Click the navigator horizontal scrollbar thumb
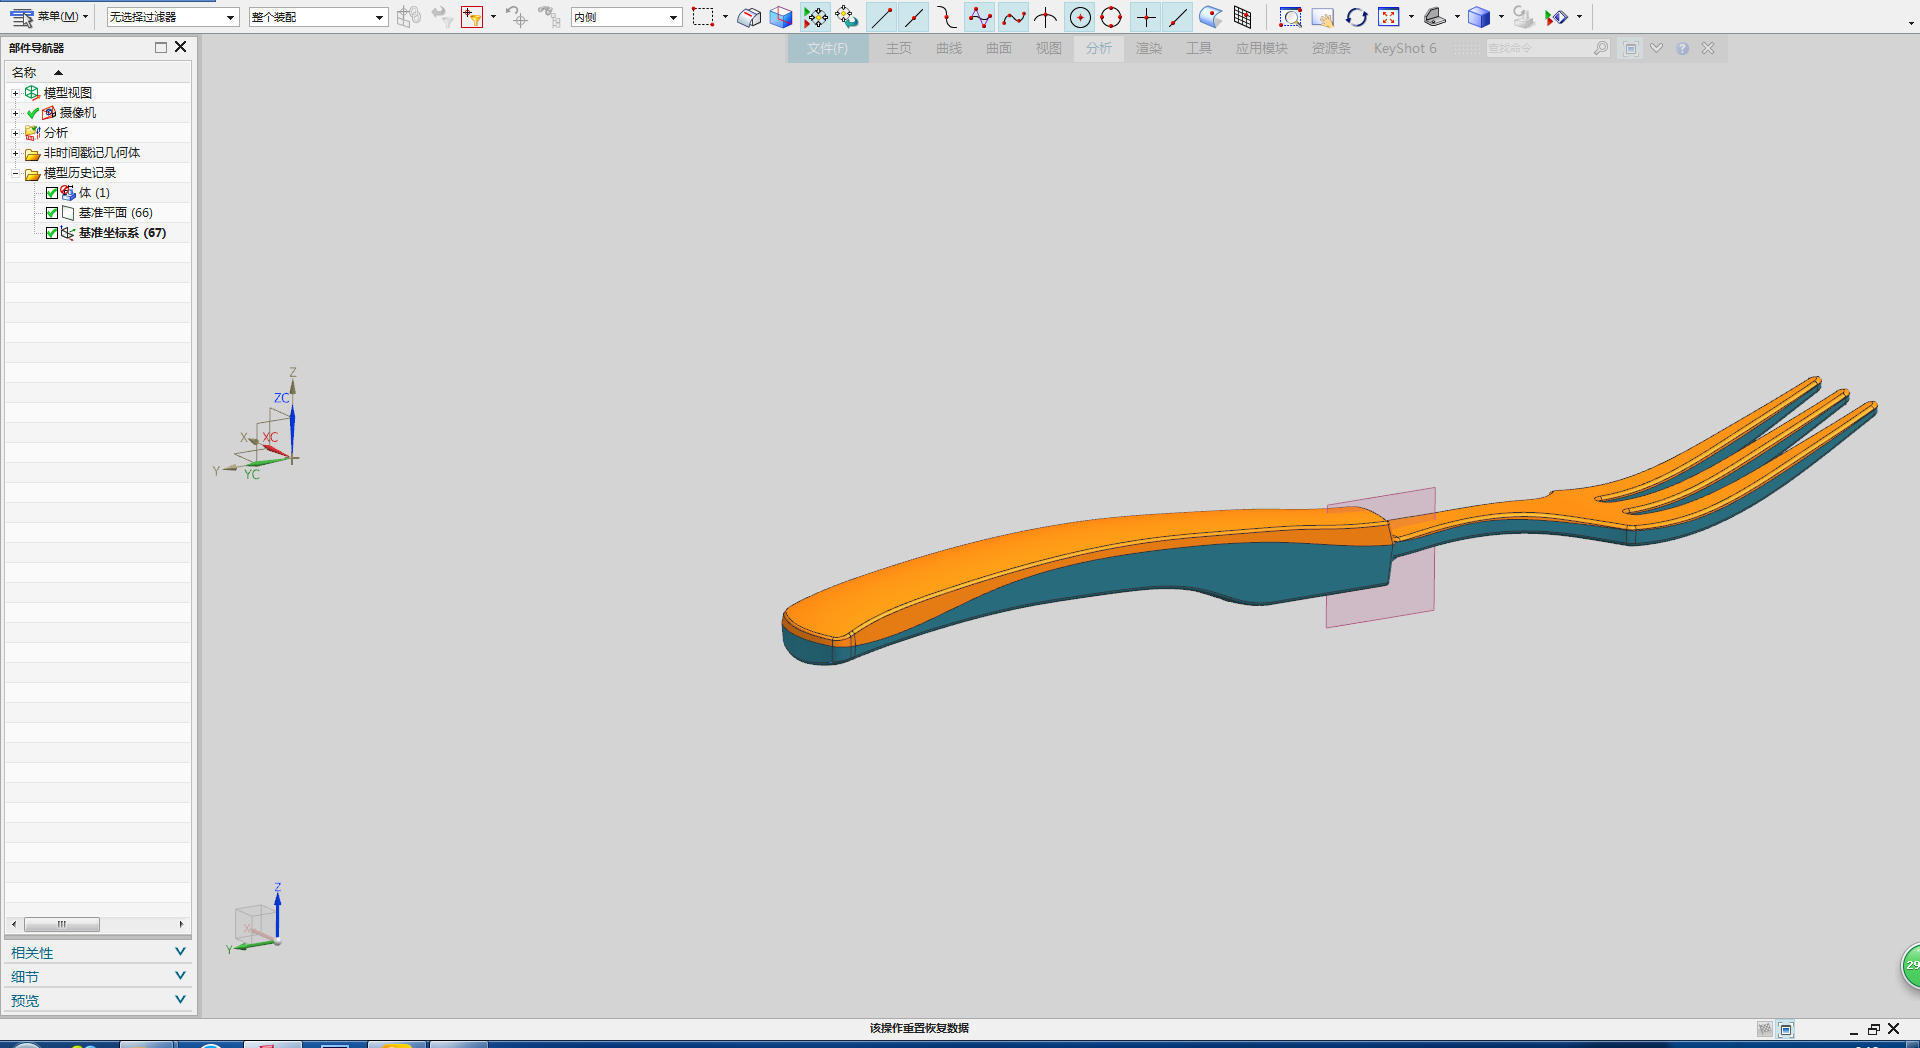1920x1048 pixels. tap(62, 924)
